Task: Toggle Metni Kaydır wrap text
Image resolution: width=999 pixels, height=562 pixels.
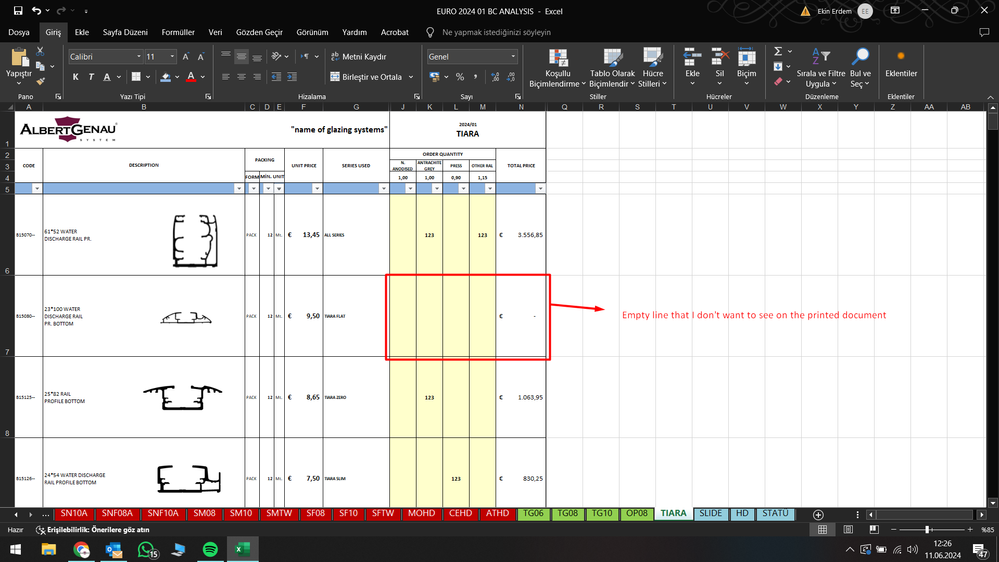Action: pos(358,57)
